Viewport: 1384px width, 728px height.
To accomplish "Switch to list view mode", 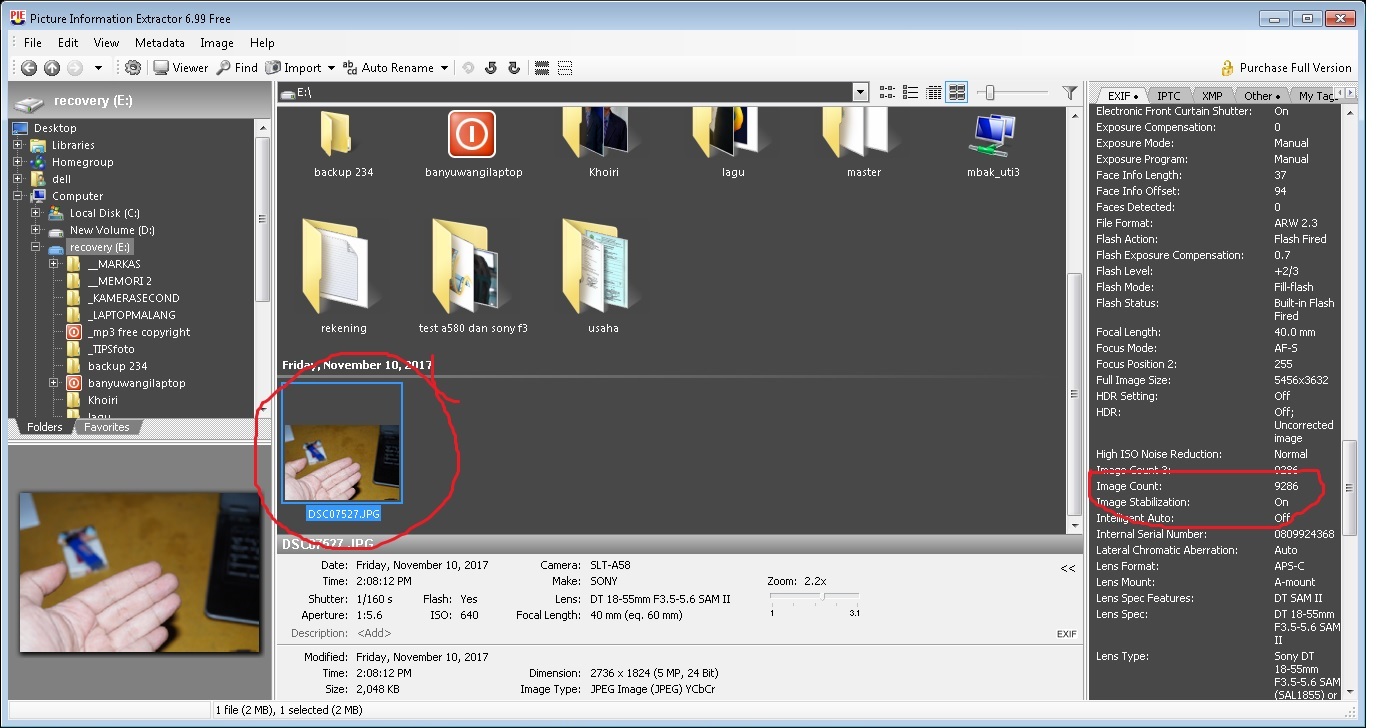I will point(910,92).
